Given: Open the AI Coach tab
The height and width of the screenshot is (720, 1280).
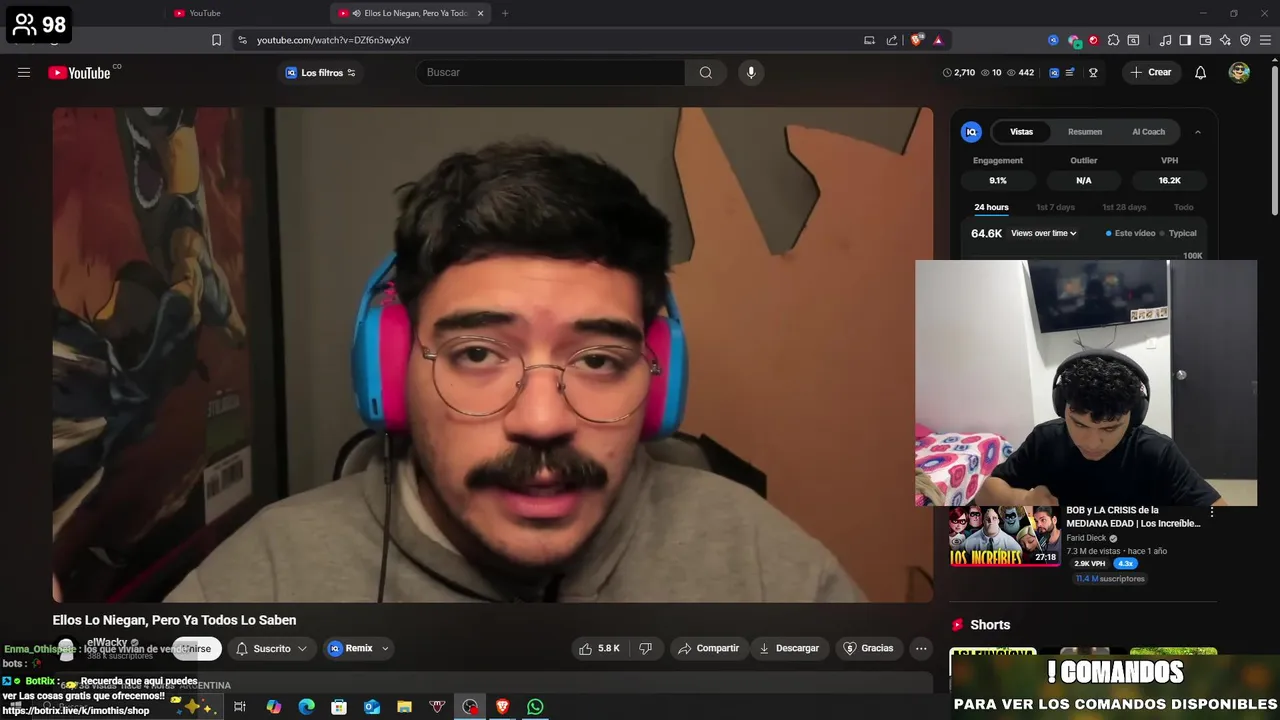Looking at the screenshot, I should tap(1148, 132).
